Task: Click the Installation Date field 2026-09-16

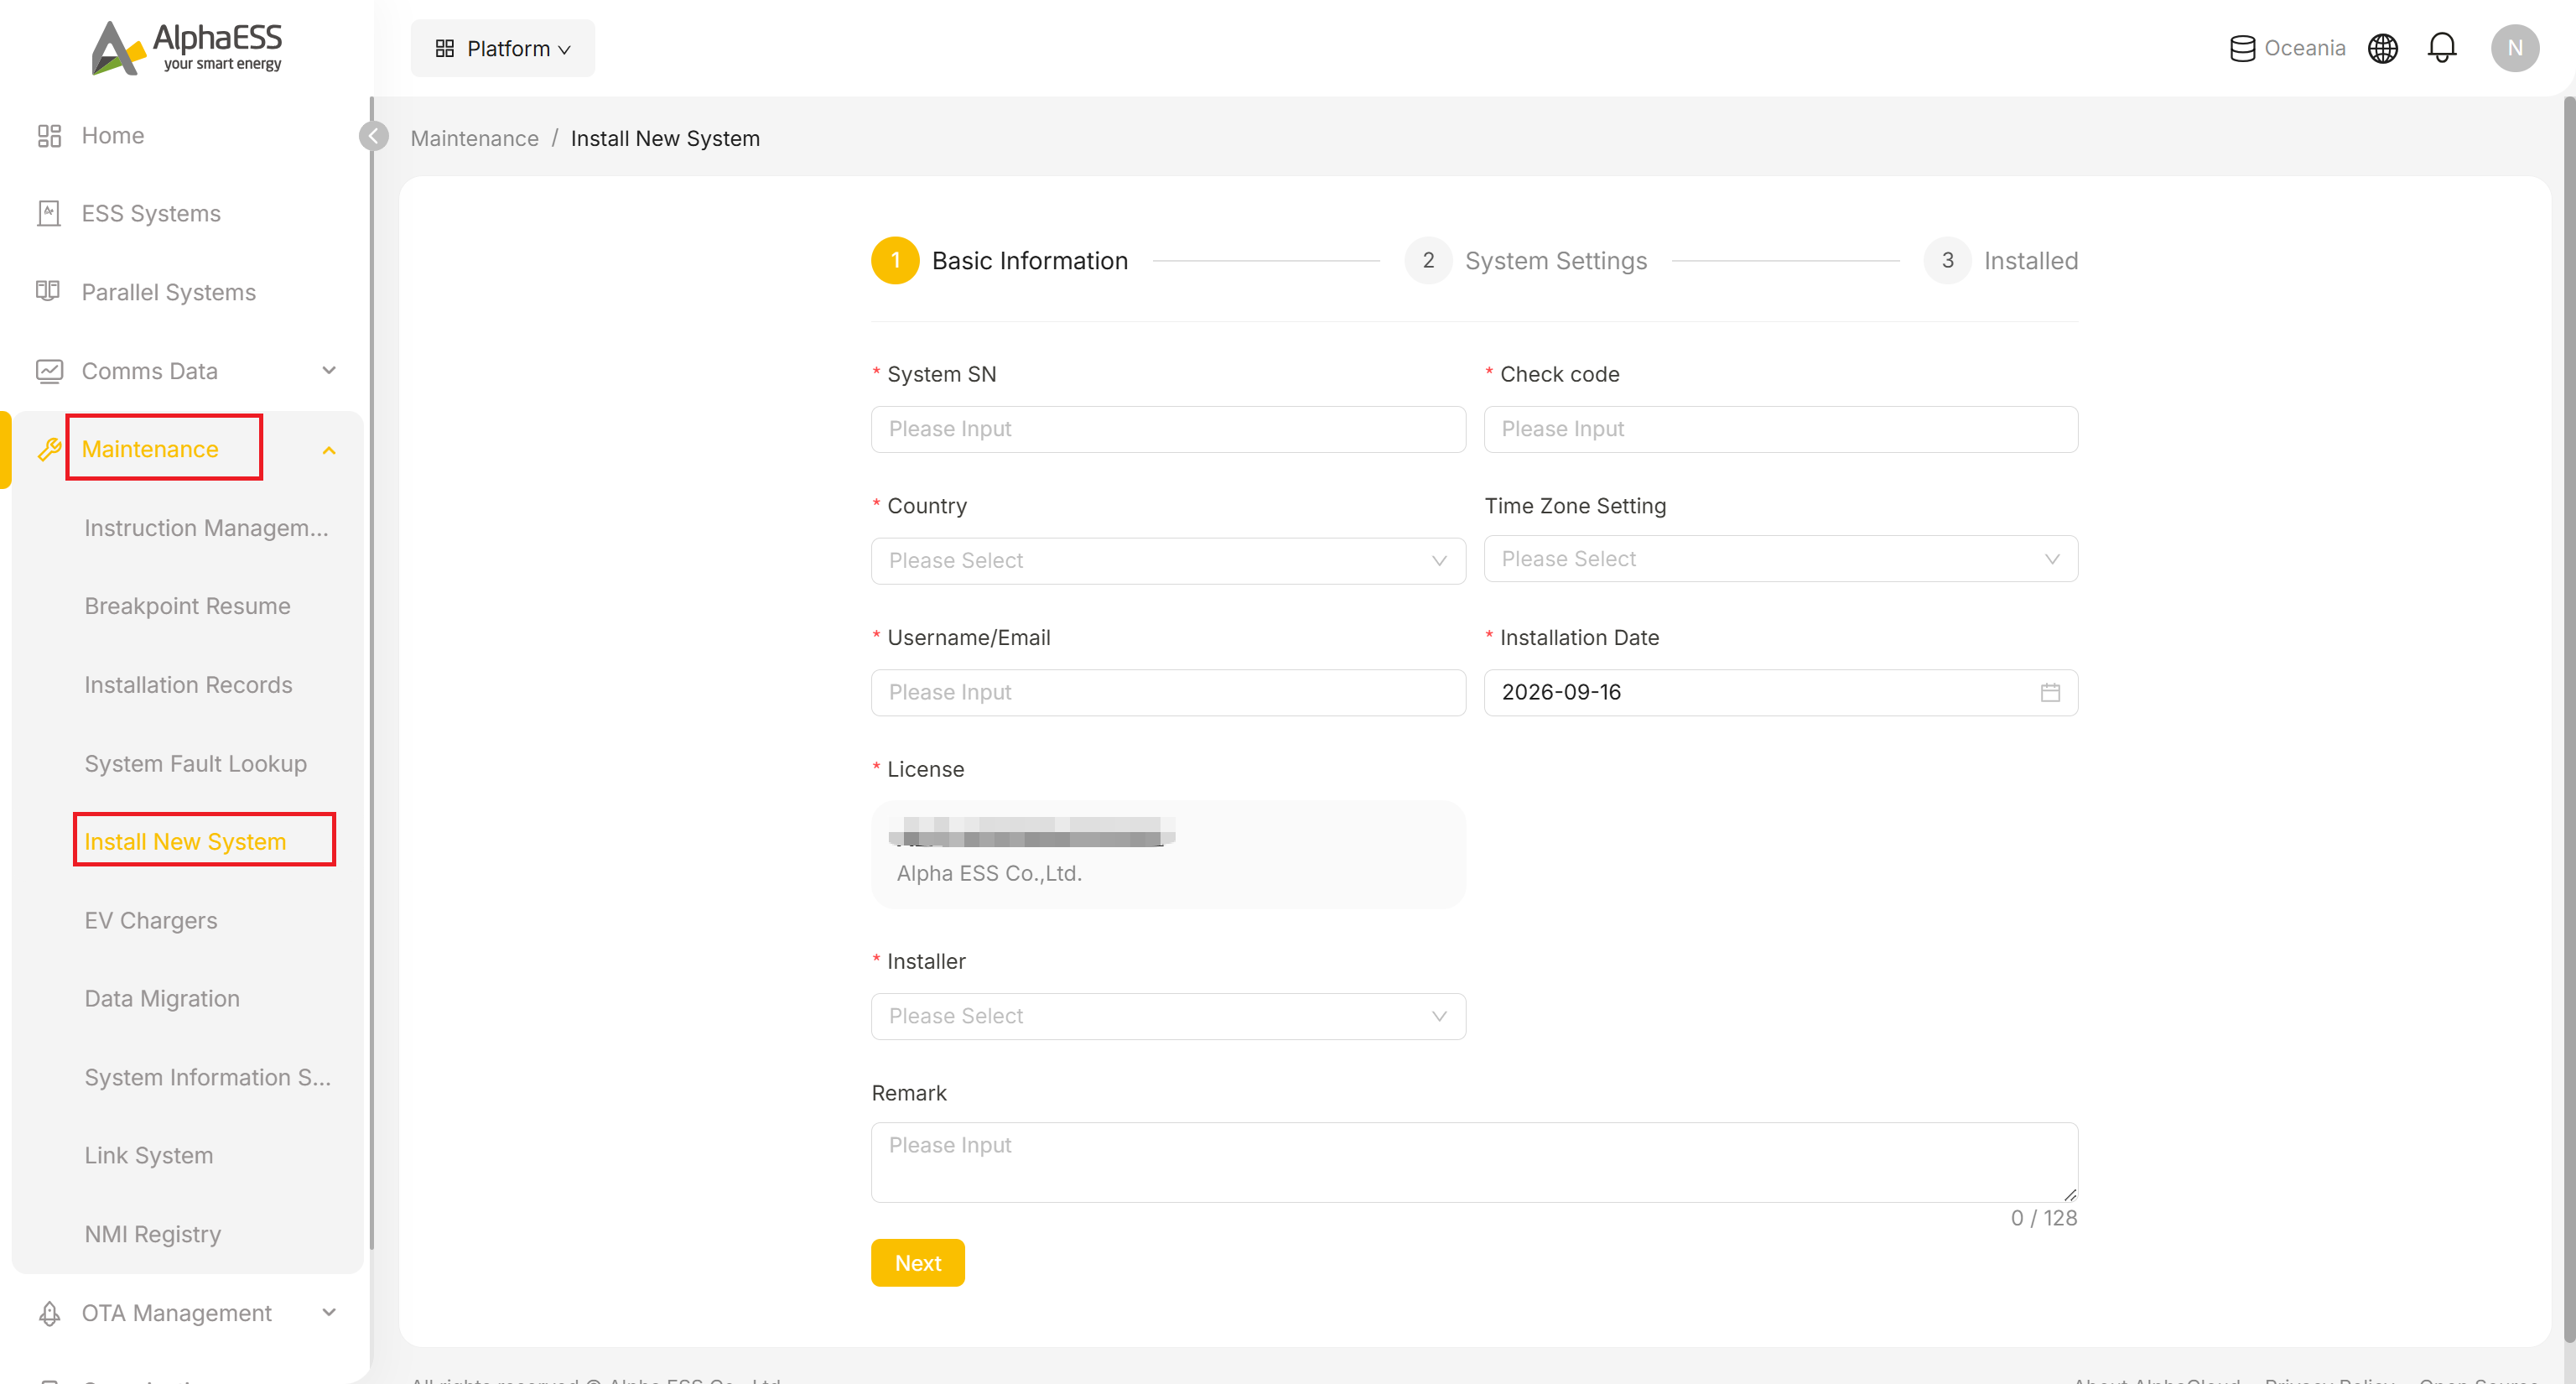Action: coord(1780,693)
